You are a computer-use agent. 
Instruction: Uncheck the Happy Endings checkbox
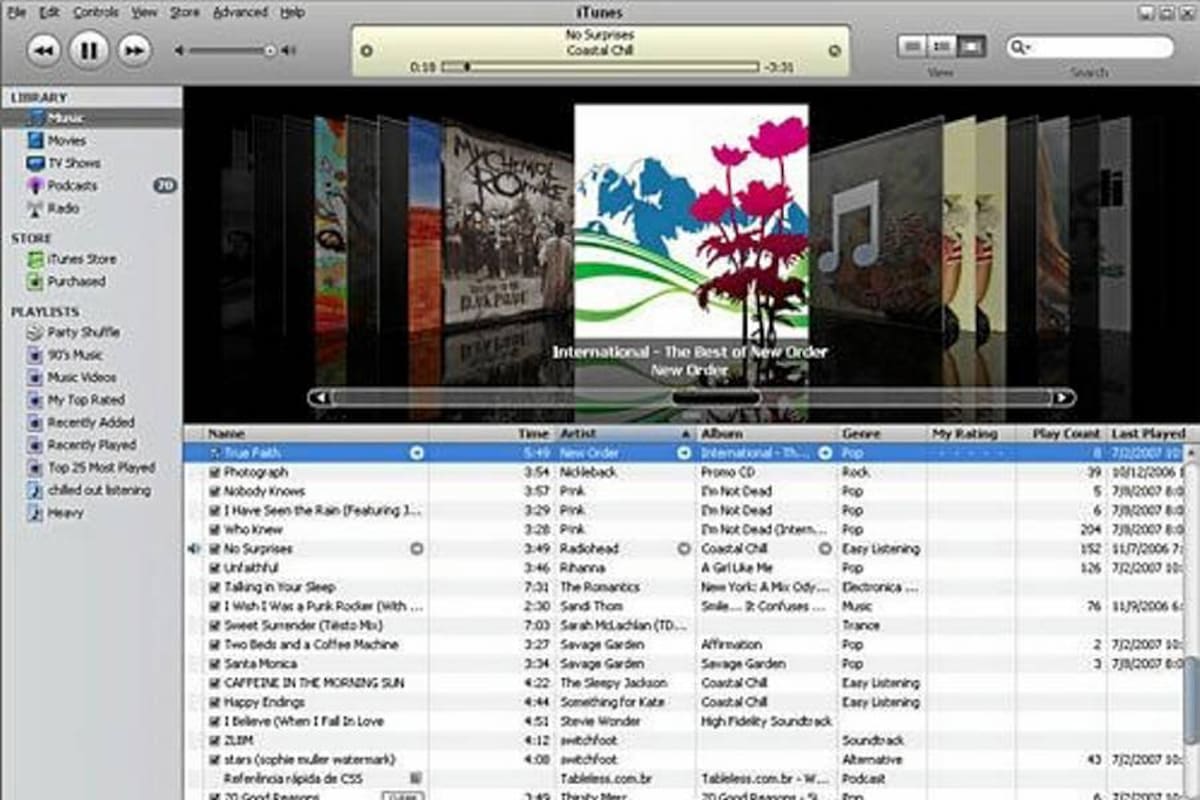(214, 703)
